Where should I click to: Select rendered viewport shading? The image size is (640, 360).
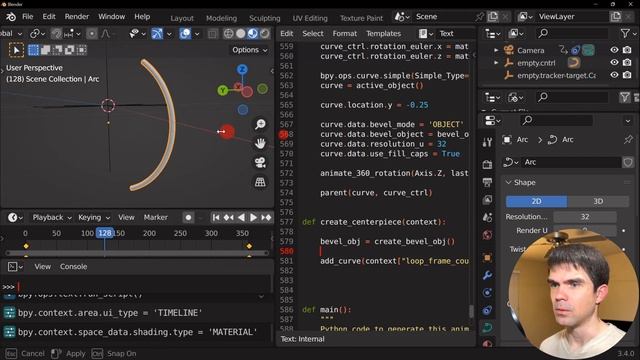pyautogui.click(x=265, y=33)
